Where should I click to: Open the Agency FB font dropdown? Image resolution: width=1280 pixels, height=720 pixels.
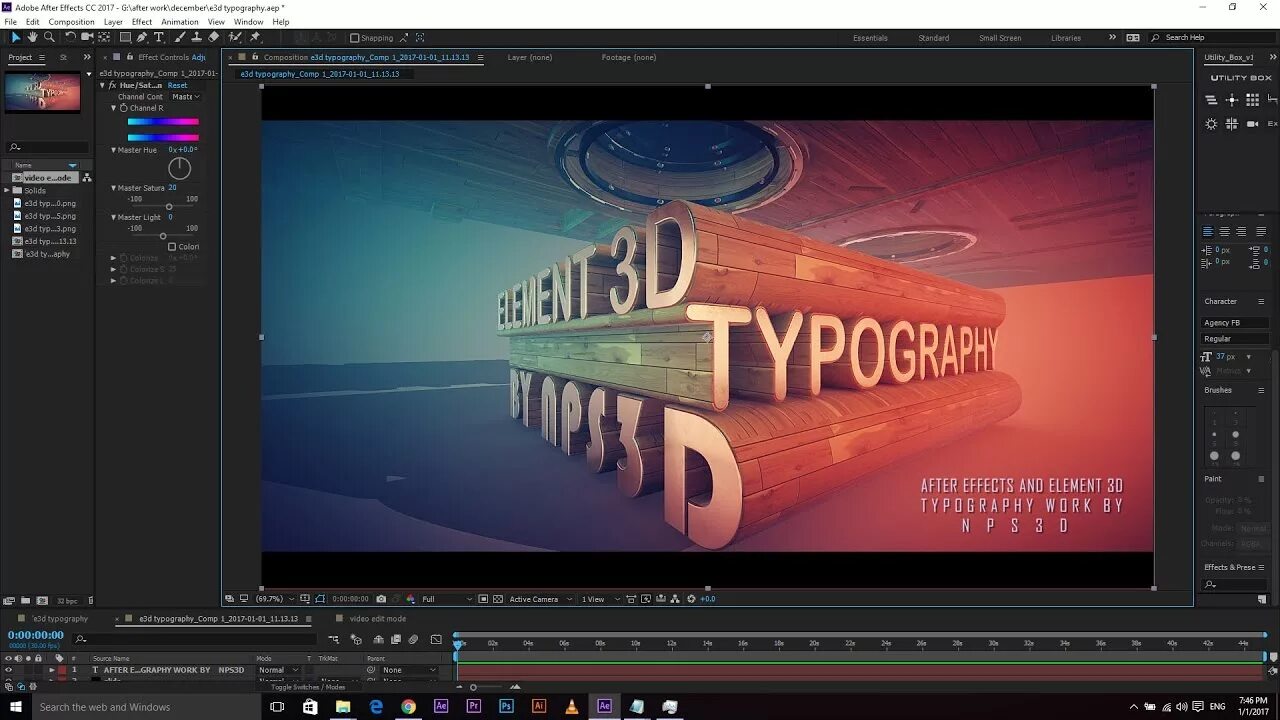point(1235,323)
